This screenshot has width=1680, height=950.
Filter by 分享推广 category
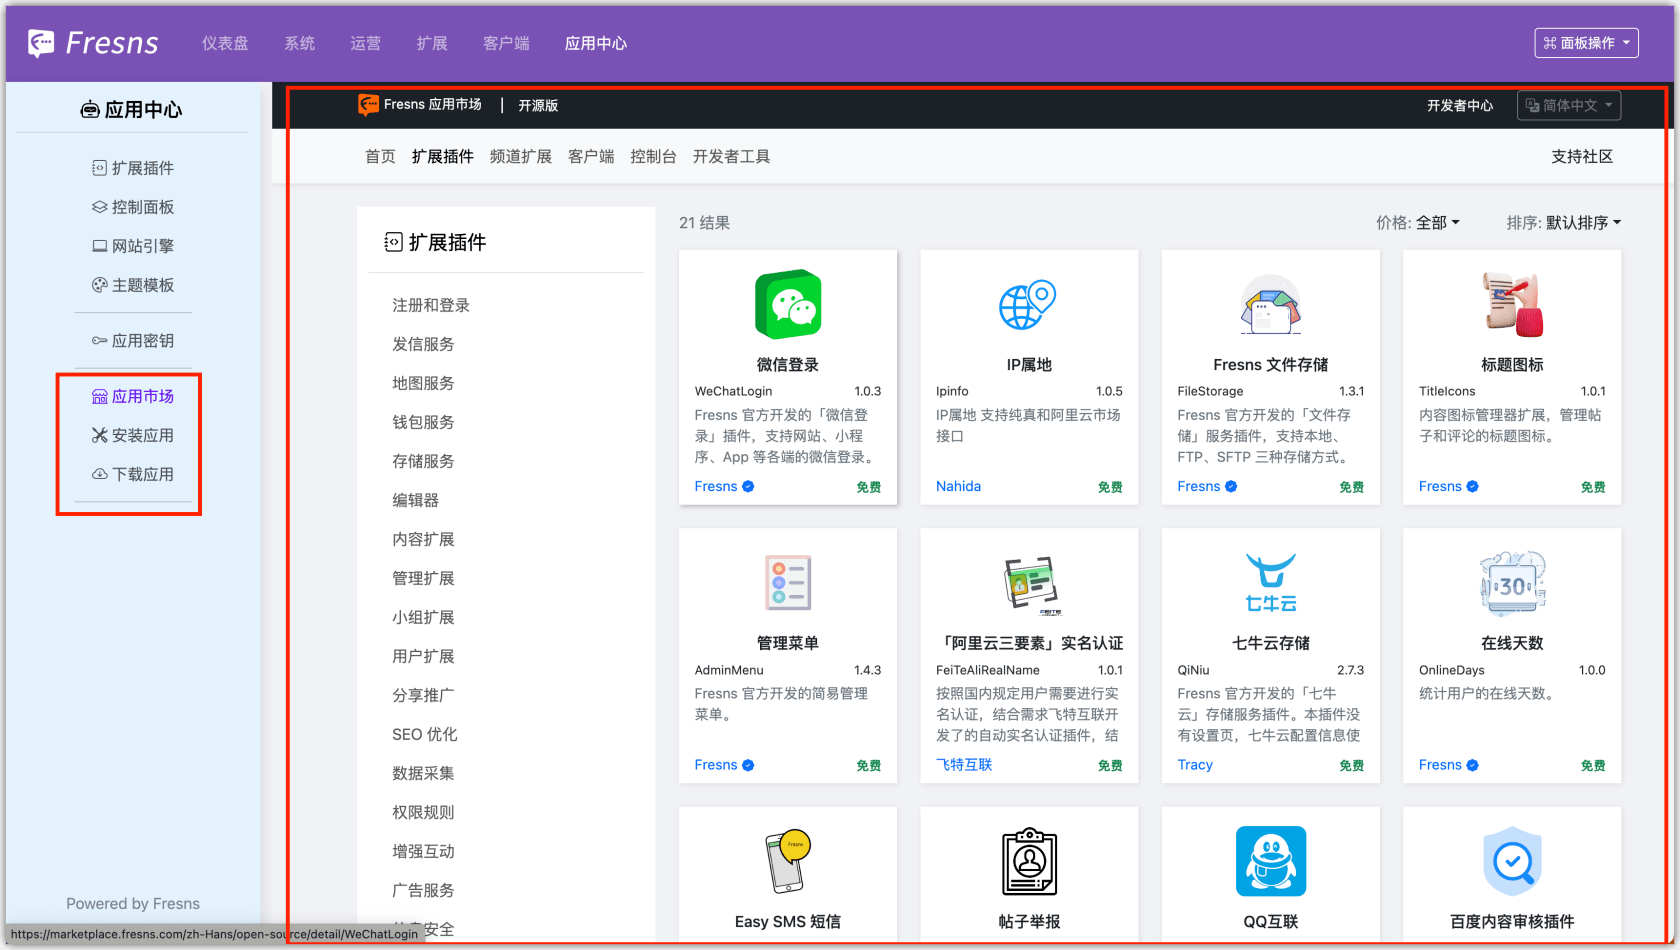(423, 696)
